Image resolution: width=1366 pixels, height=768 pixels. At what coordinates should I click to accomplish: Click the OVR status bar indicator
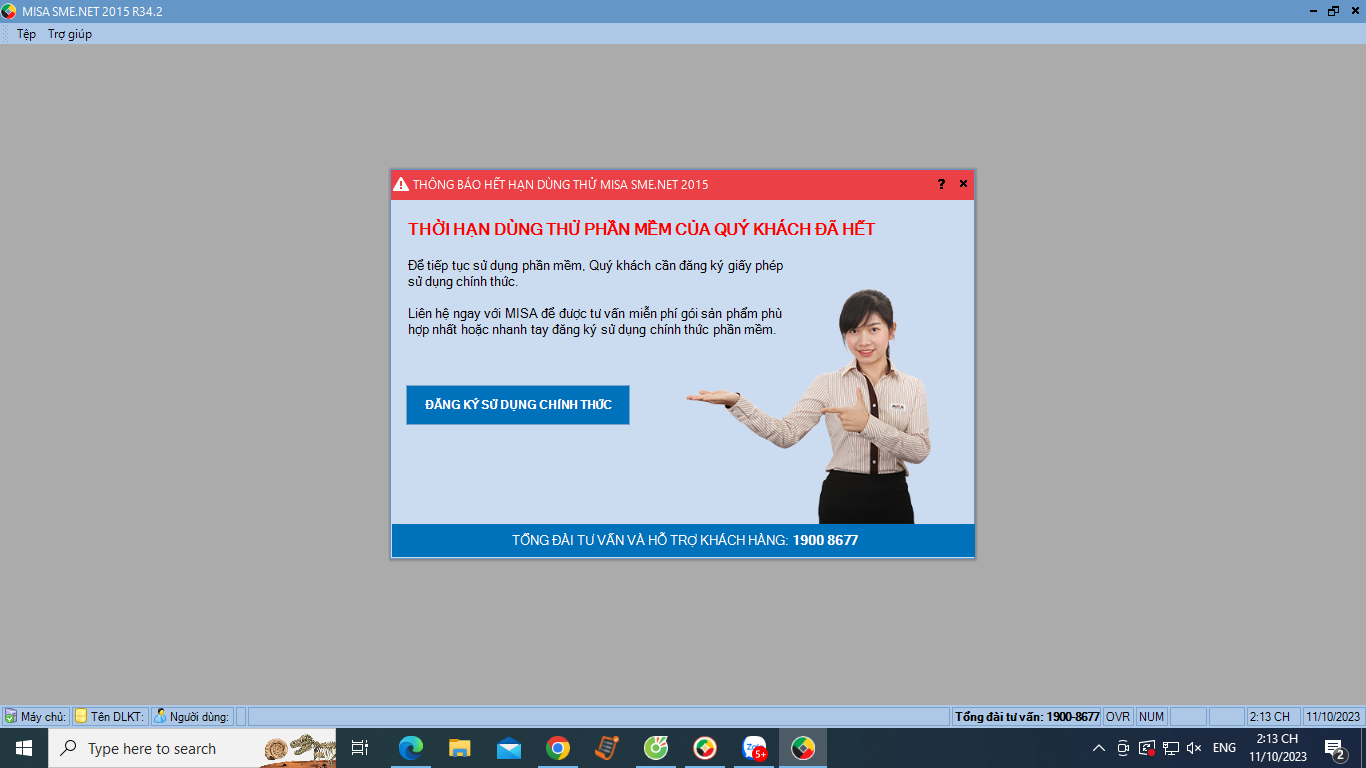(x=1118, y=716)
